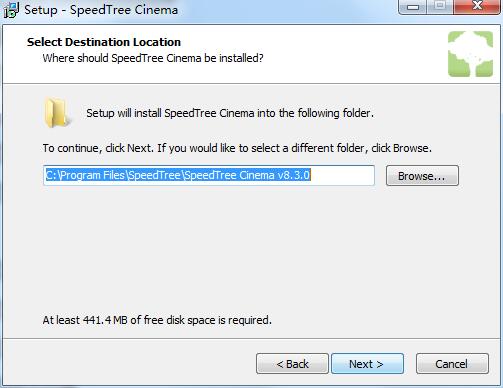
Task: Click the Setup - SpeedTree Cinema title bar text
Action: 101,10
